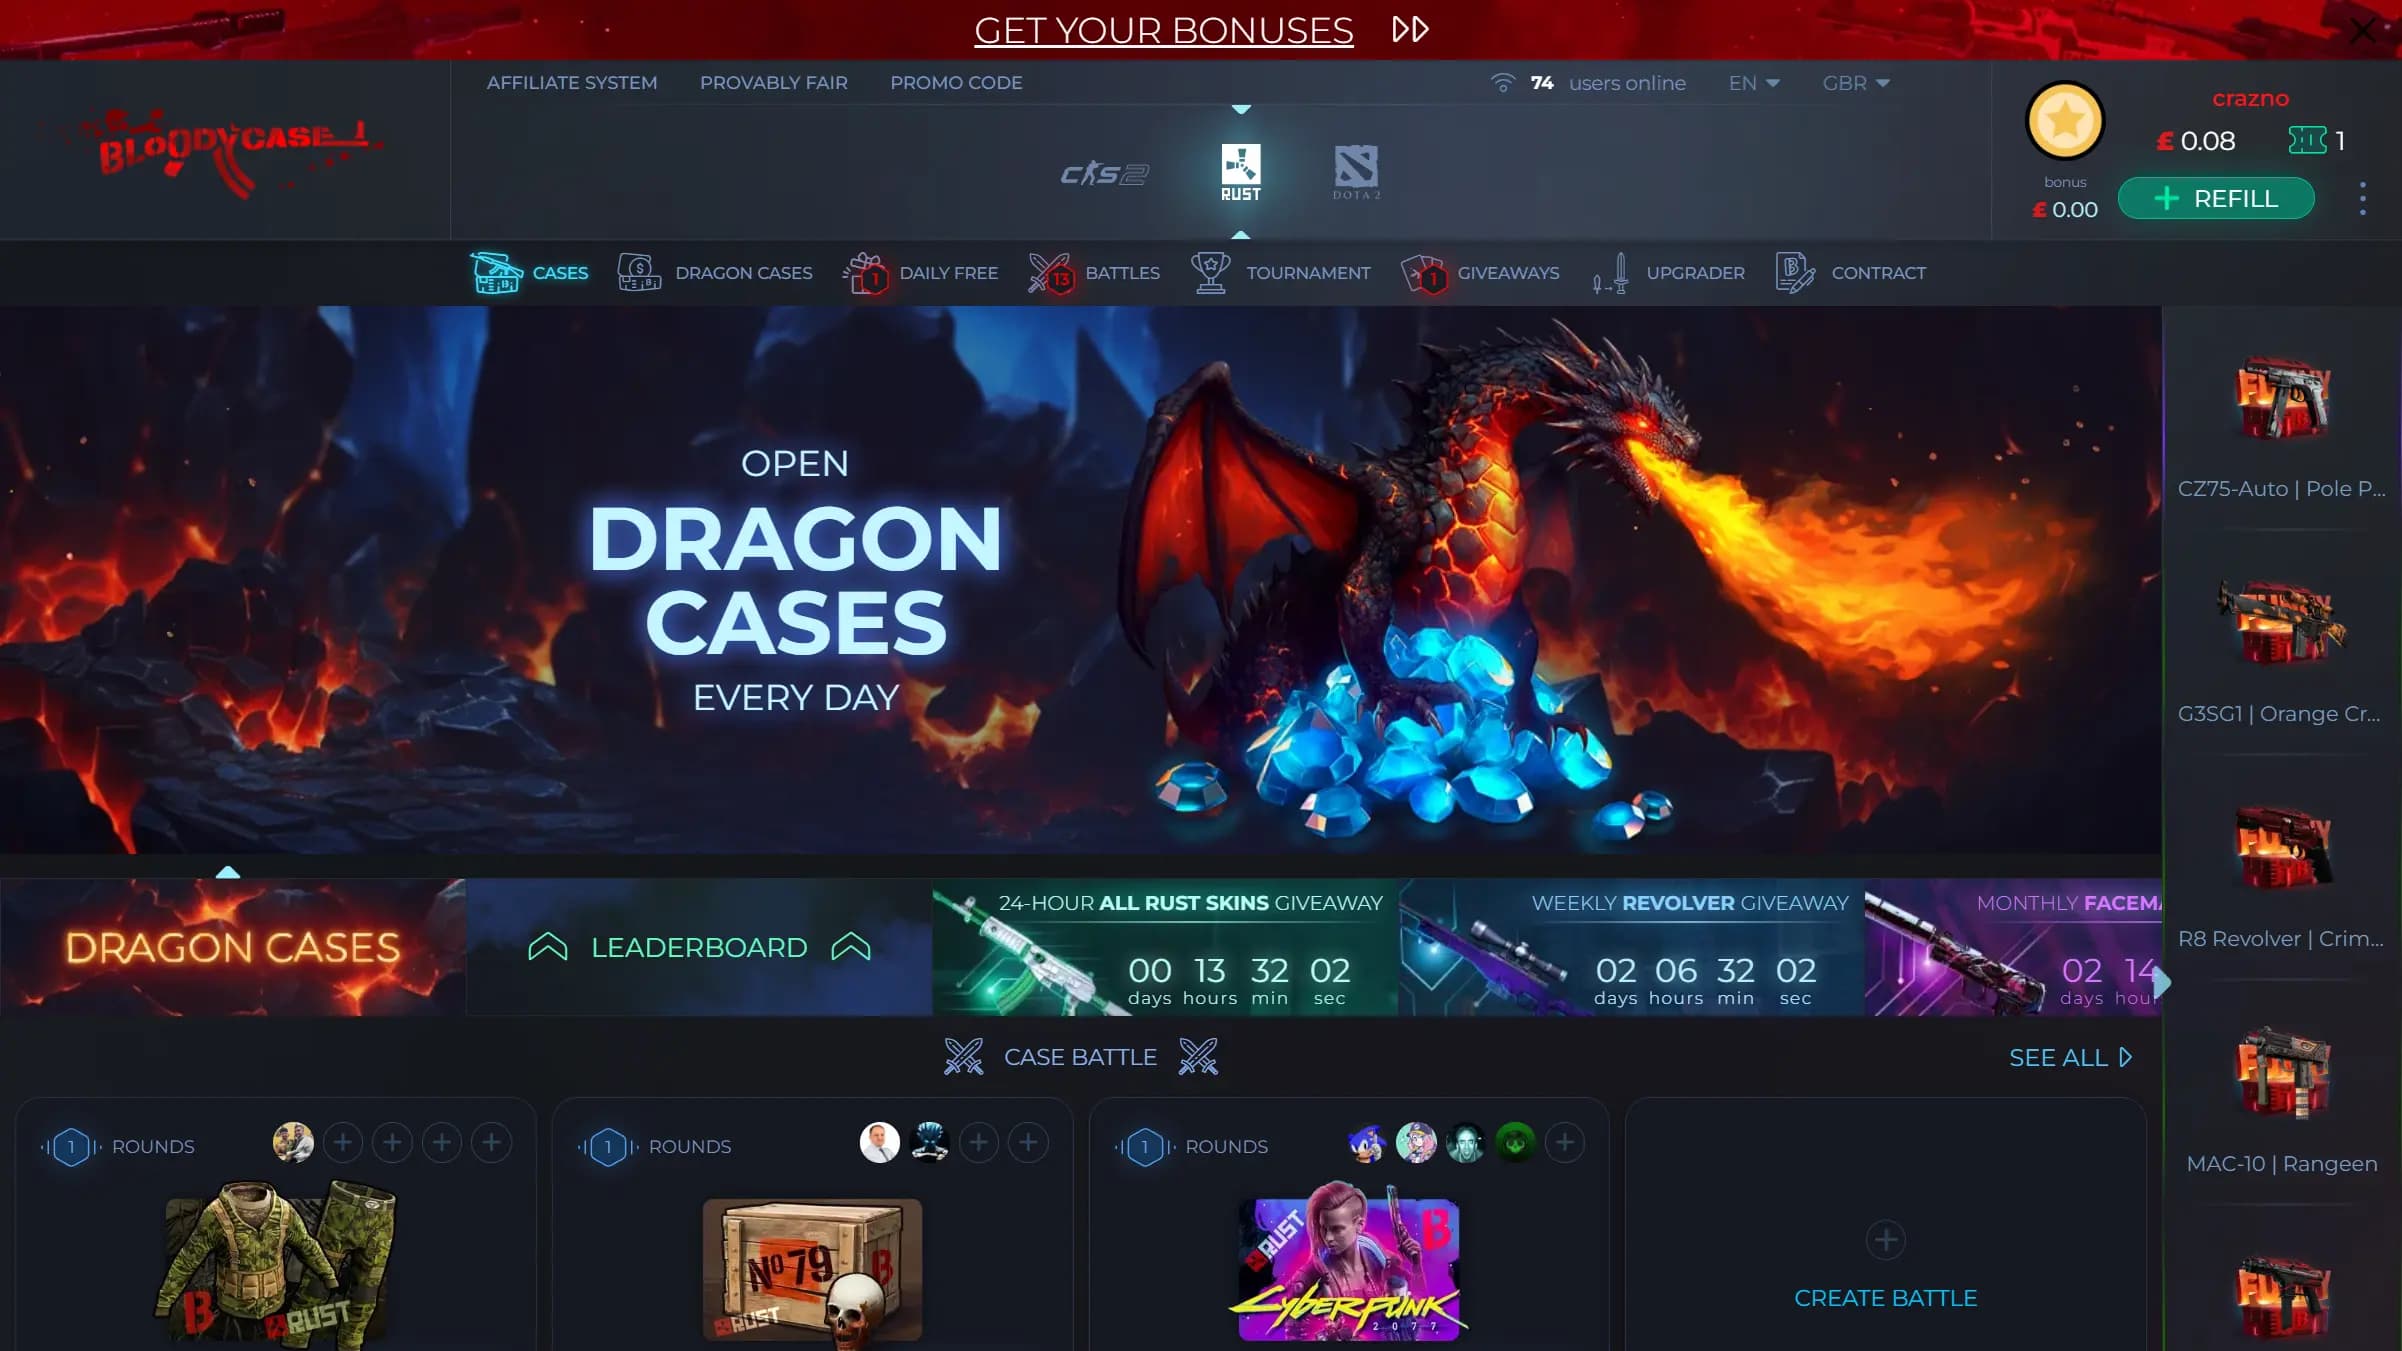The height and width of the screenshot is (1351, 2402).
Task: Open the Battles tab
Action: 1094,273
